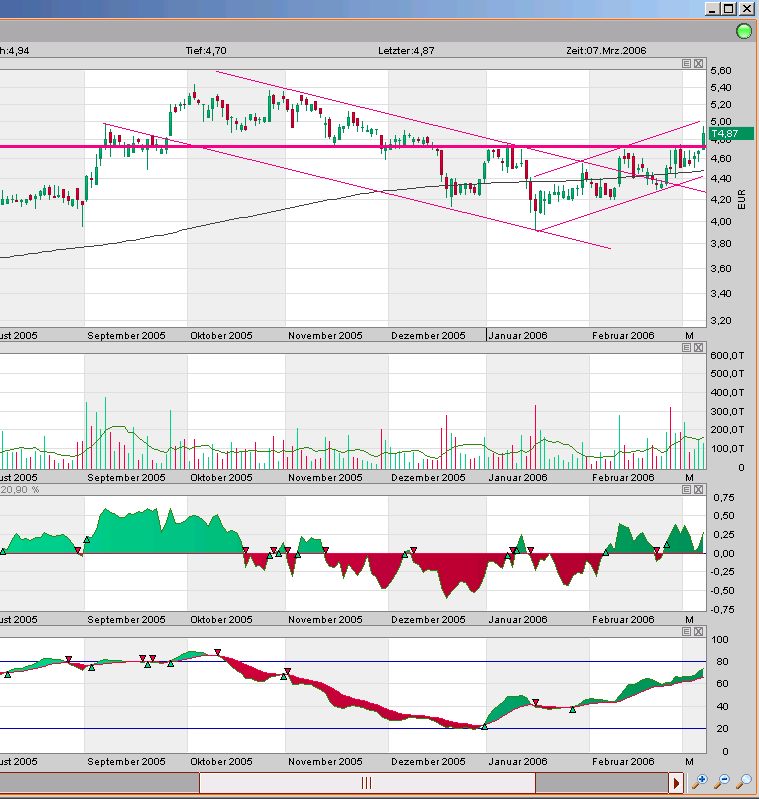Open settings menu of the price chart panel
Viewport: 759px width, 799px height.
[x=687, y=63]
